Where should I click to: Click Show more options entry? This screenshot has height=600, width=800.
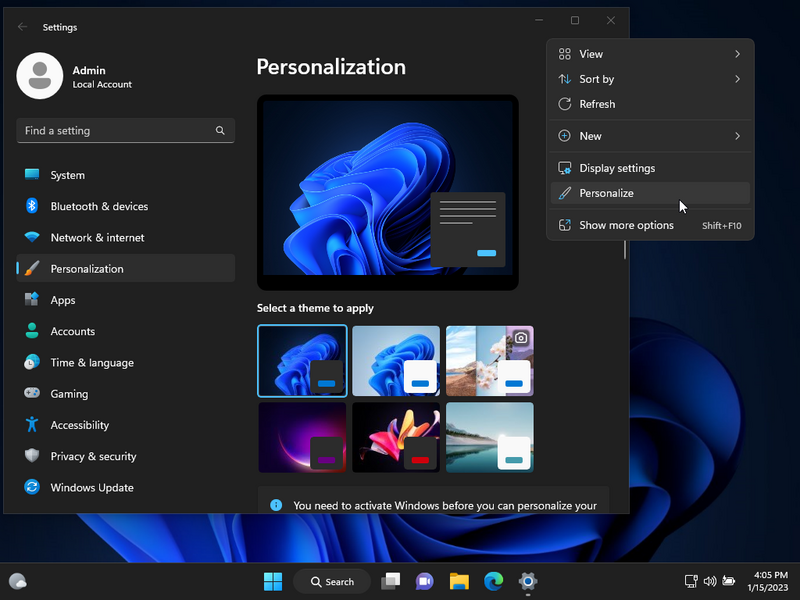click(x=626, y=225)
